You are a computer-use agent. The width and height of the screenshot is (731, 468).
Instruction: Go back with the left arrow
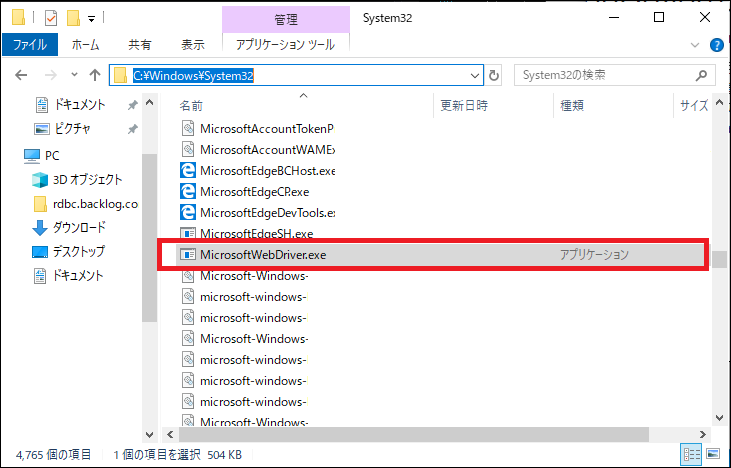coord(21,75)
